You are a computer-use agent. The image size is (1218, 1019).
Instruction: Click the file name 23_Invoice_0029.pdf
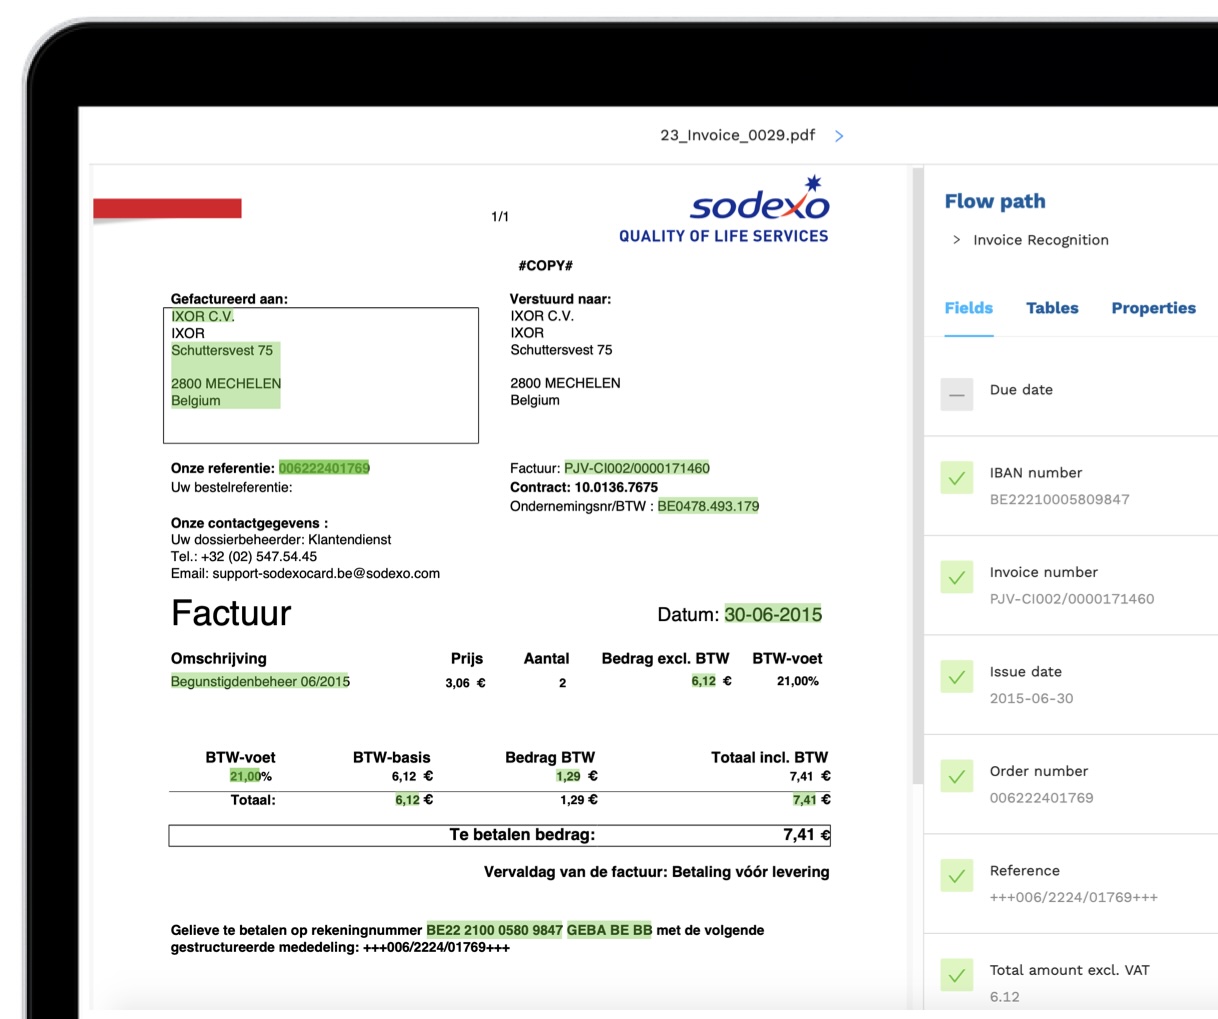pos(737,135)
